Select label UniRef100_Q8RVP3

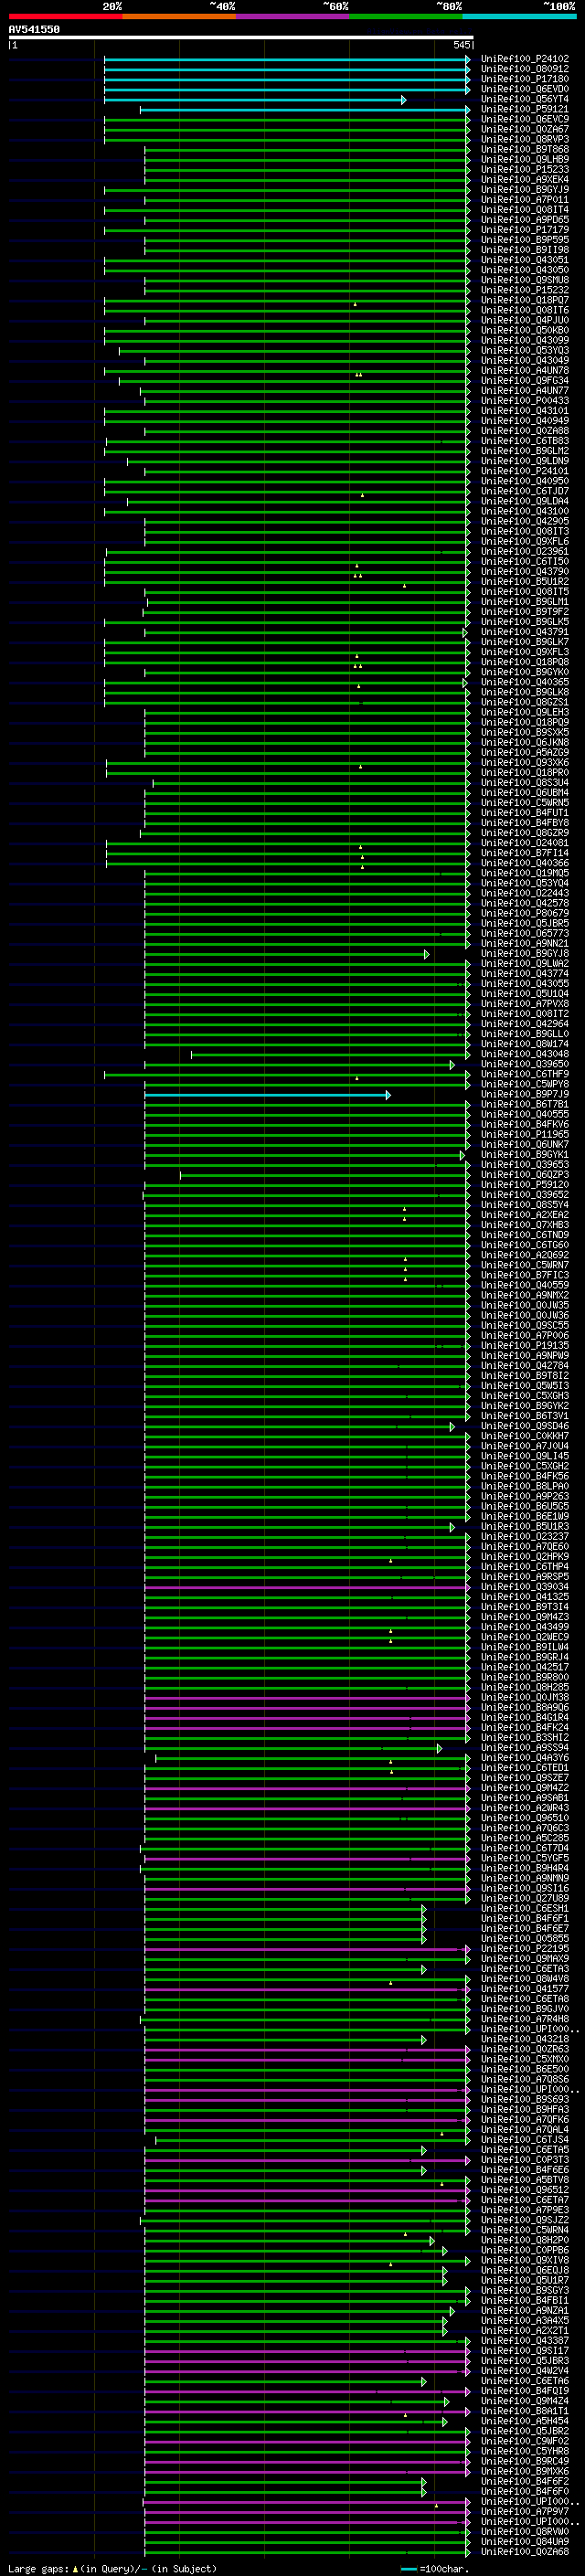(525, 139)
